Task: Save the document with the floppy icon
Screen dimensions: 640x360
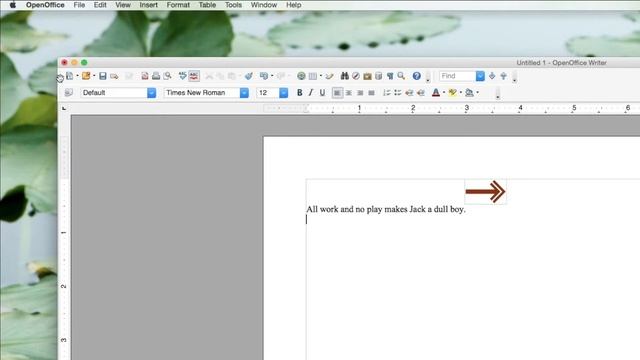Action: 103,76
